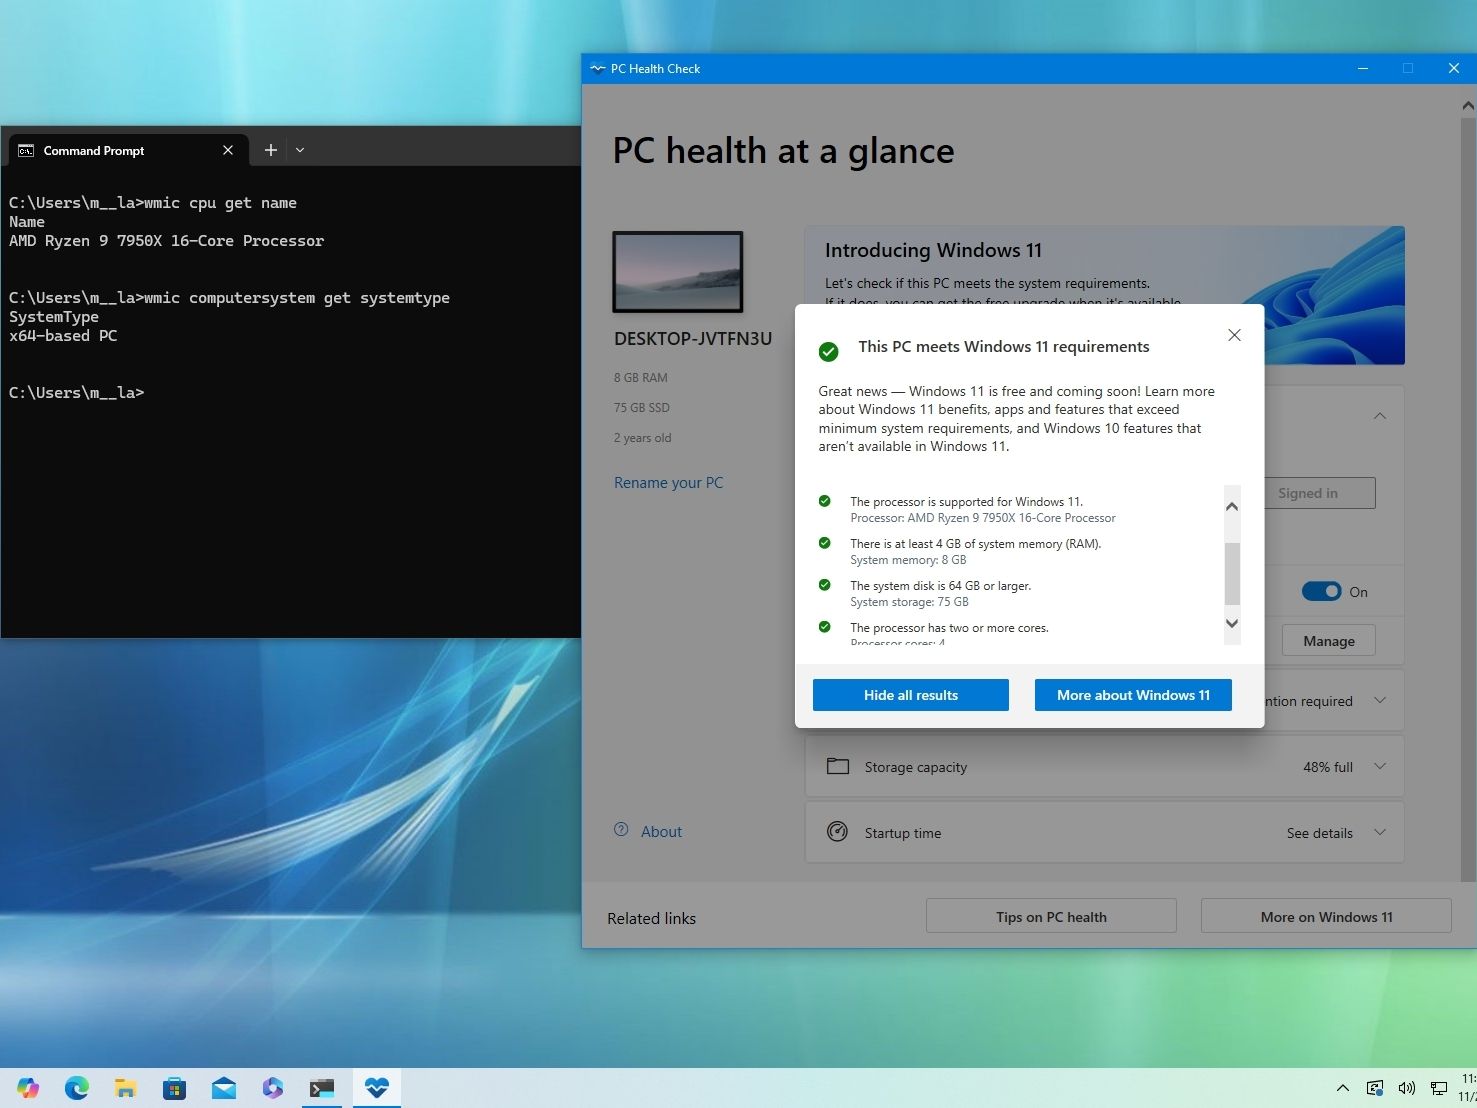Turn off the On toggle switch
The height and width of the screenshot is (1108, 1477).
(1320, 591)
